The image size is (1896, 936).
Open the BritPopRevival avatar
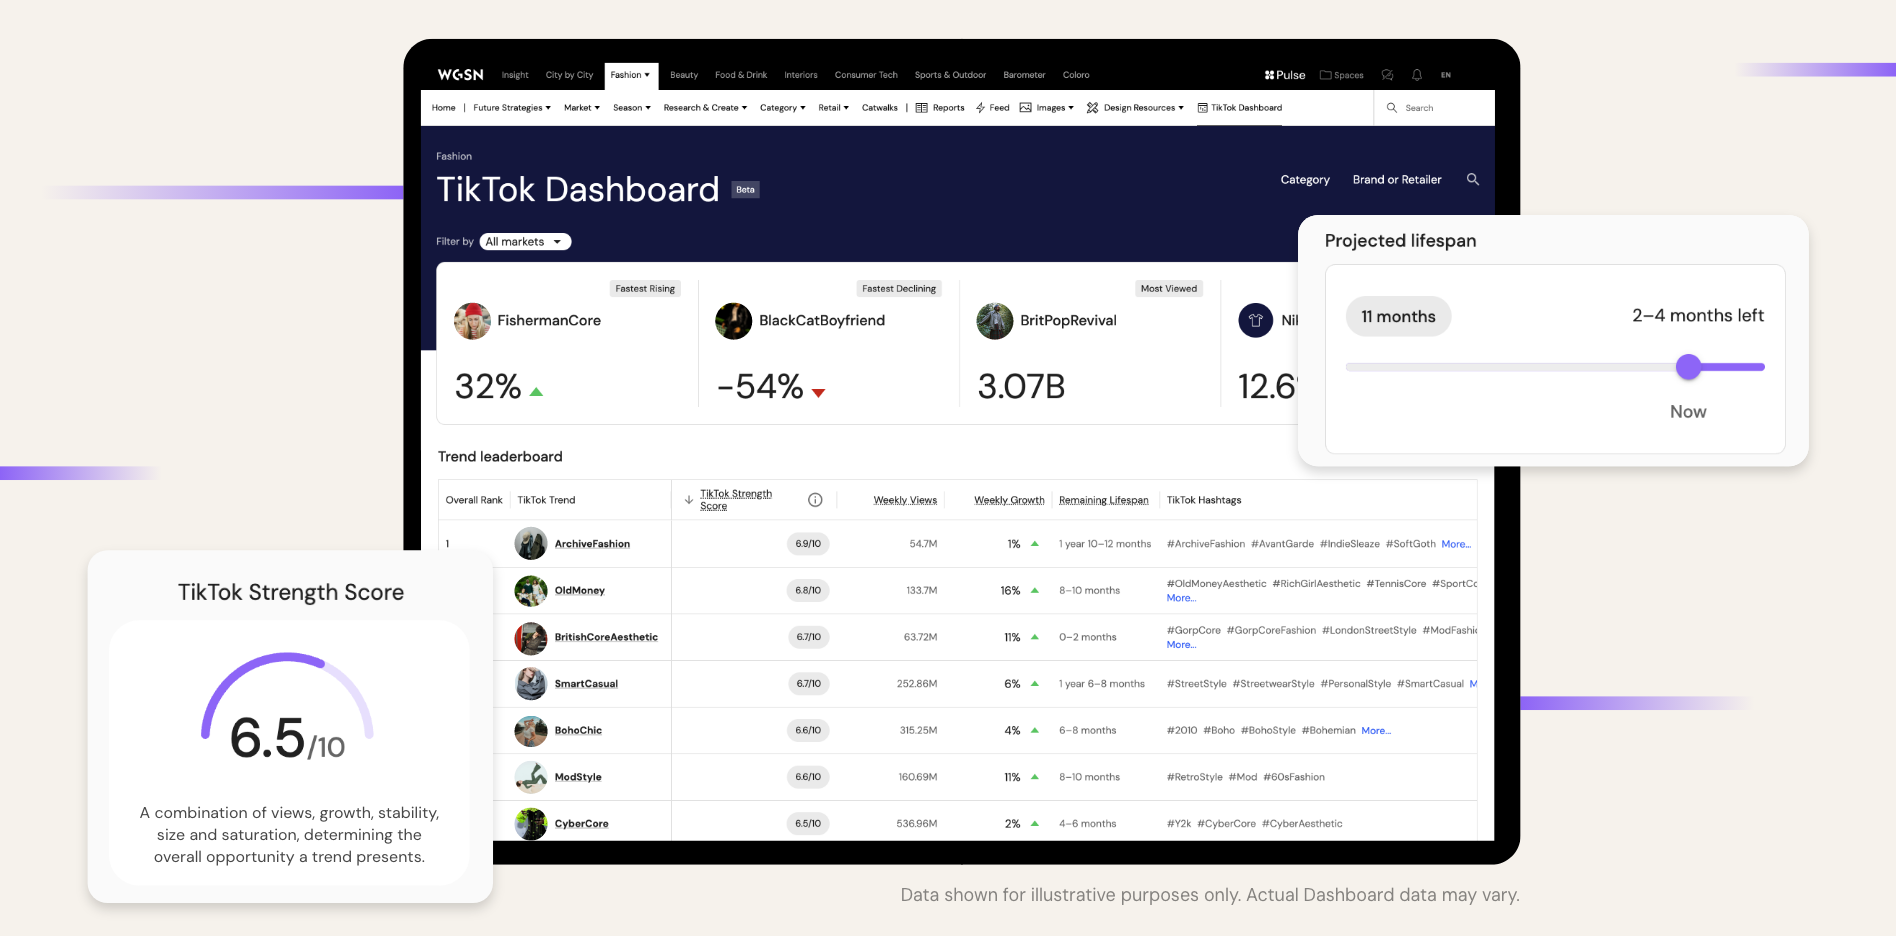click(994, 321)
